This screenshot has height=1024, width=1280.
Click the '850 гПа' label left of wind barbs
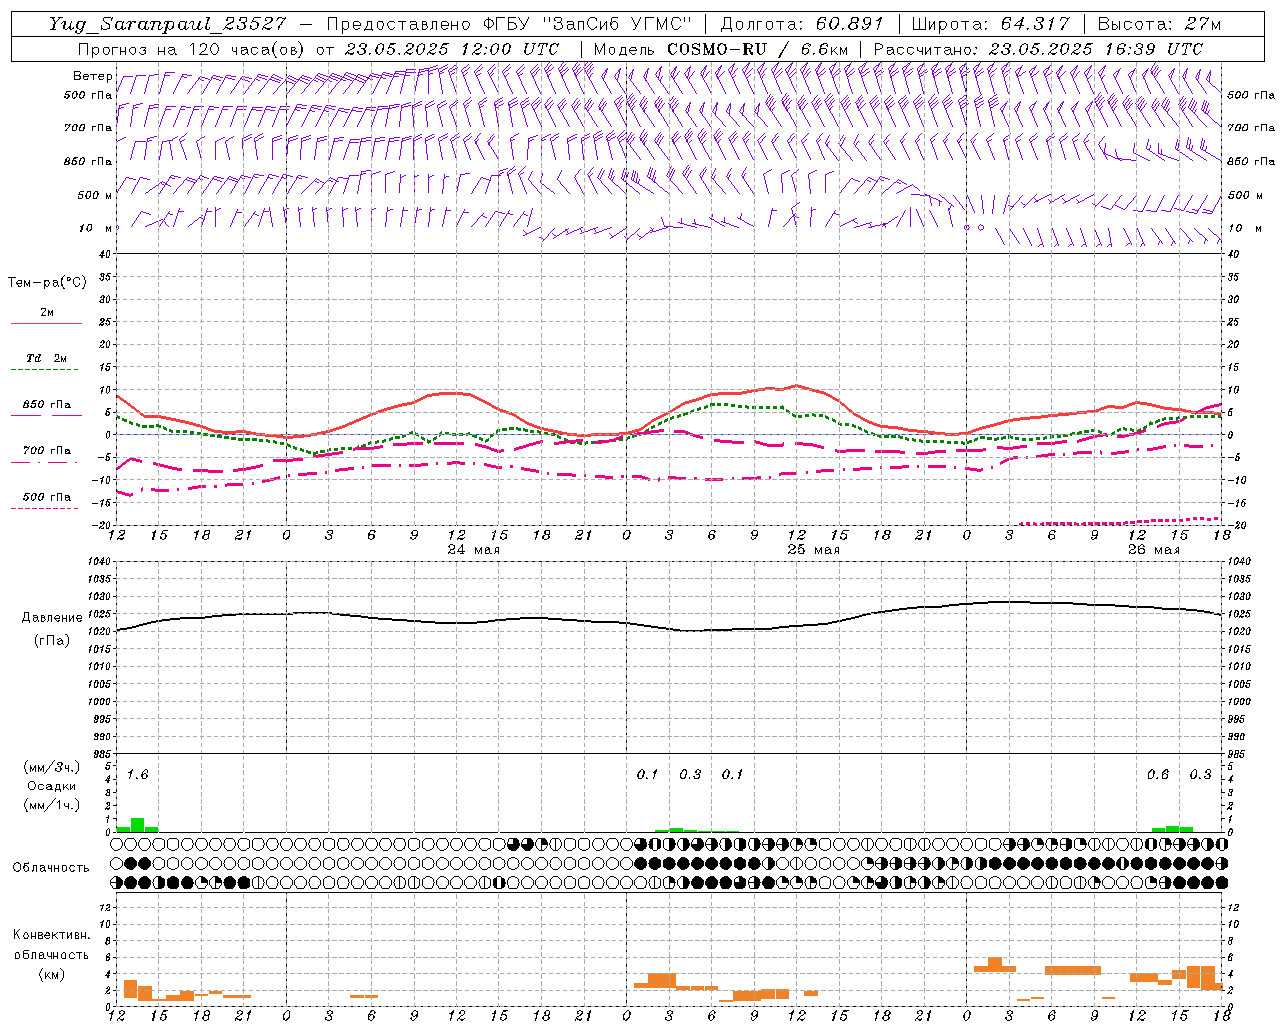[x=88, y=161]
